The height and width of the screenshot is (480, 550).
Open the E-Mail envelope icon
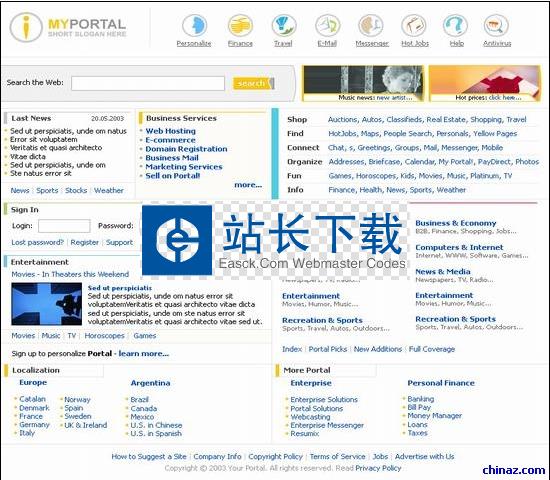point(327,25)
